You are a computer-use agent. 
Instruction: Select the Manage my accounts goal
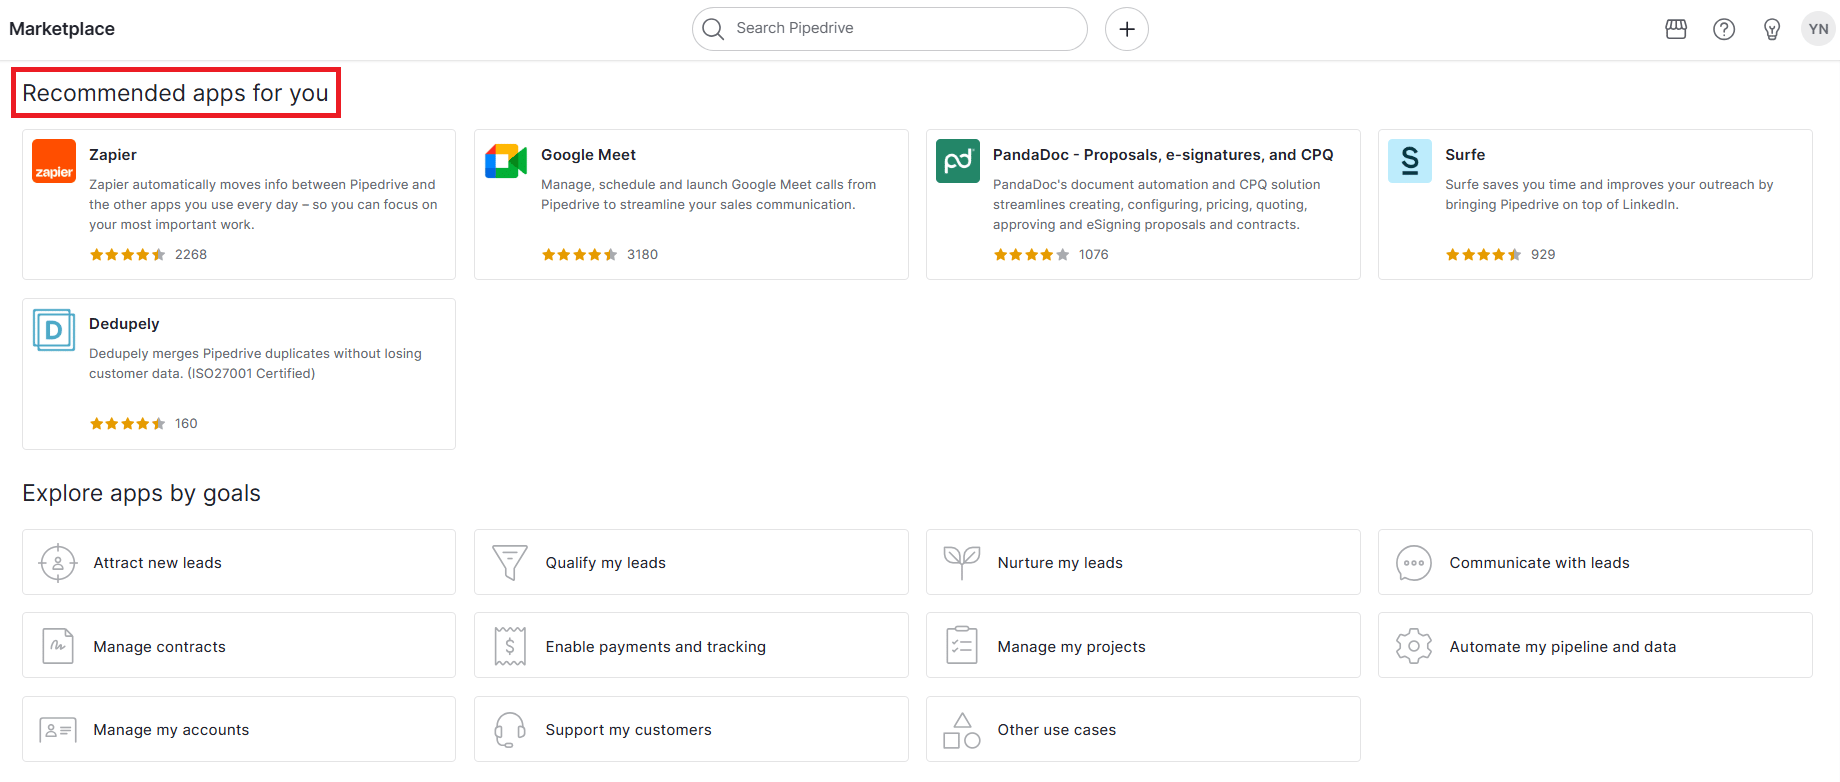point(239,729)
